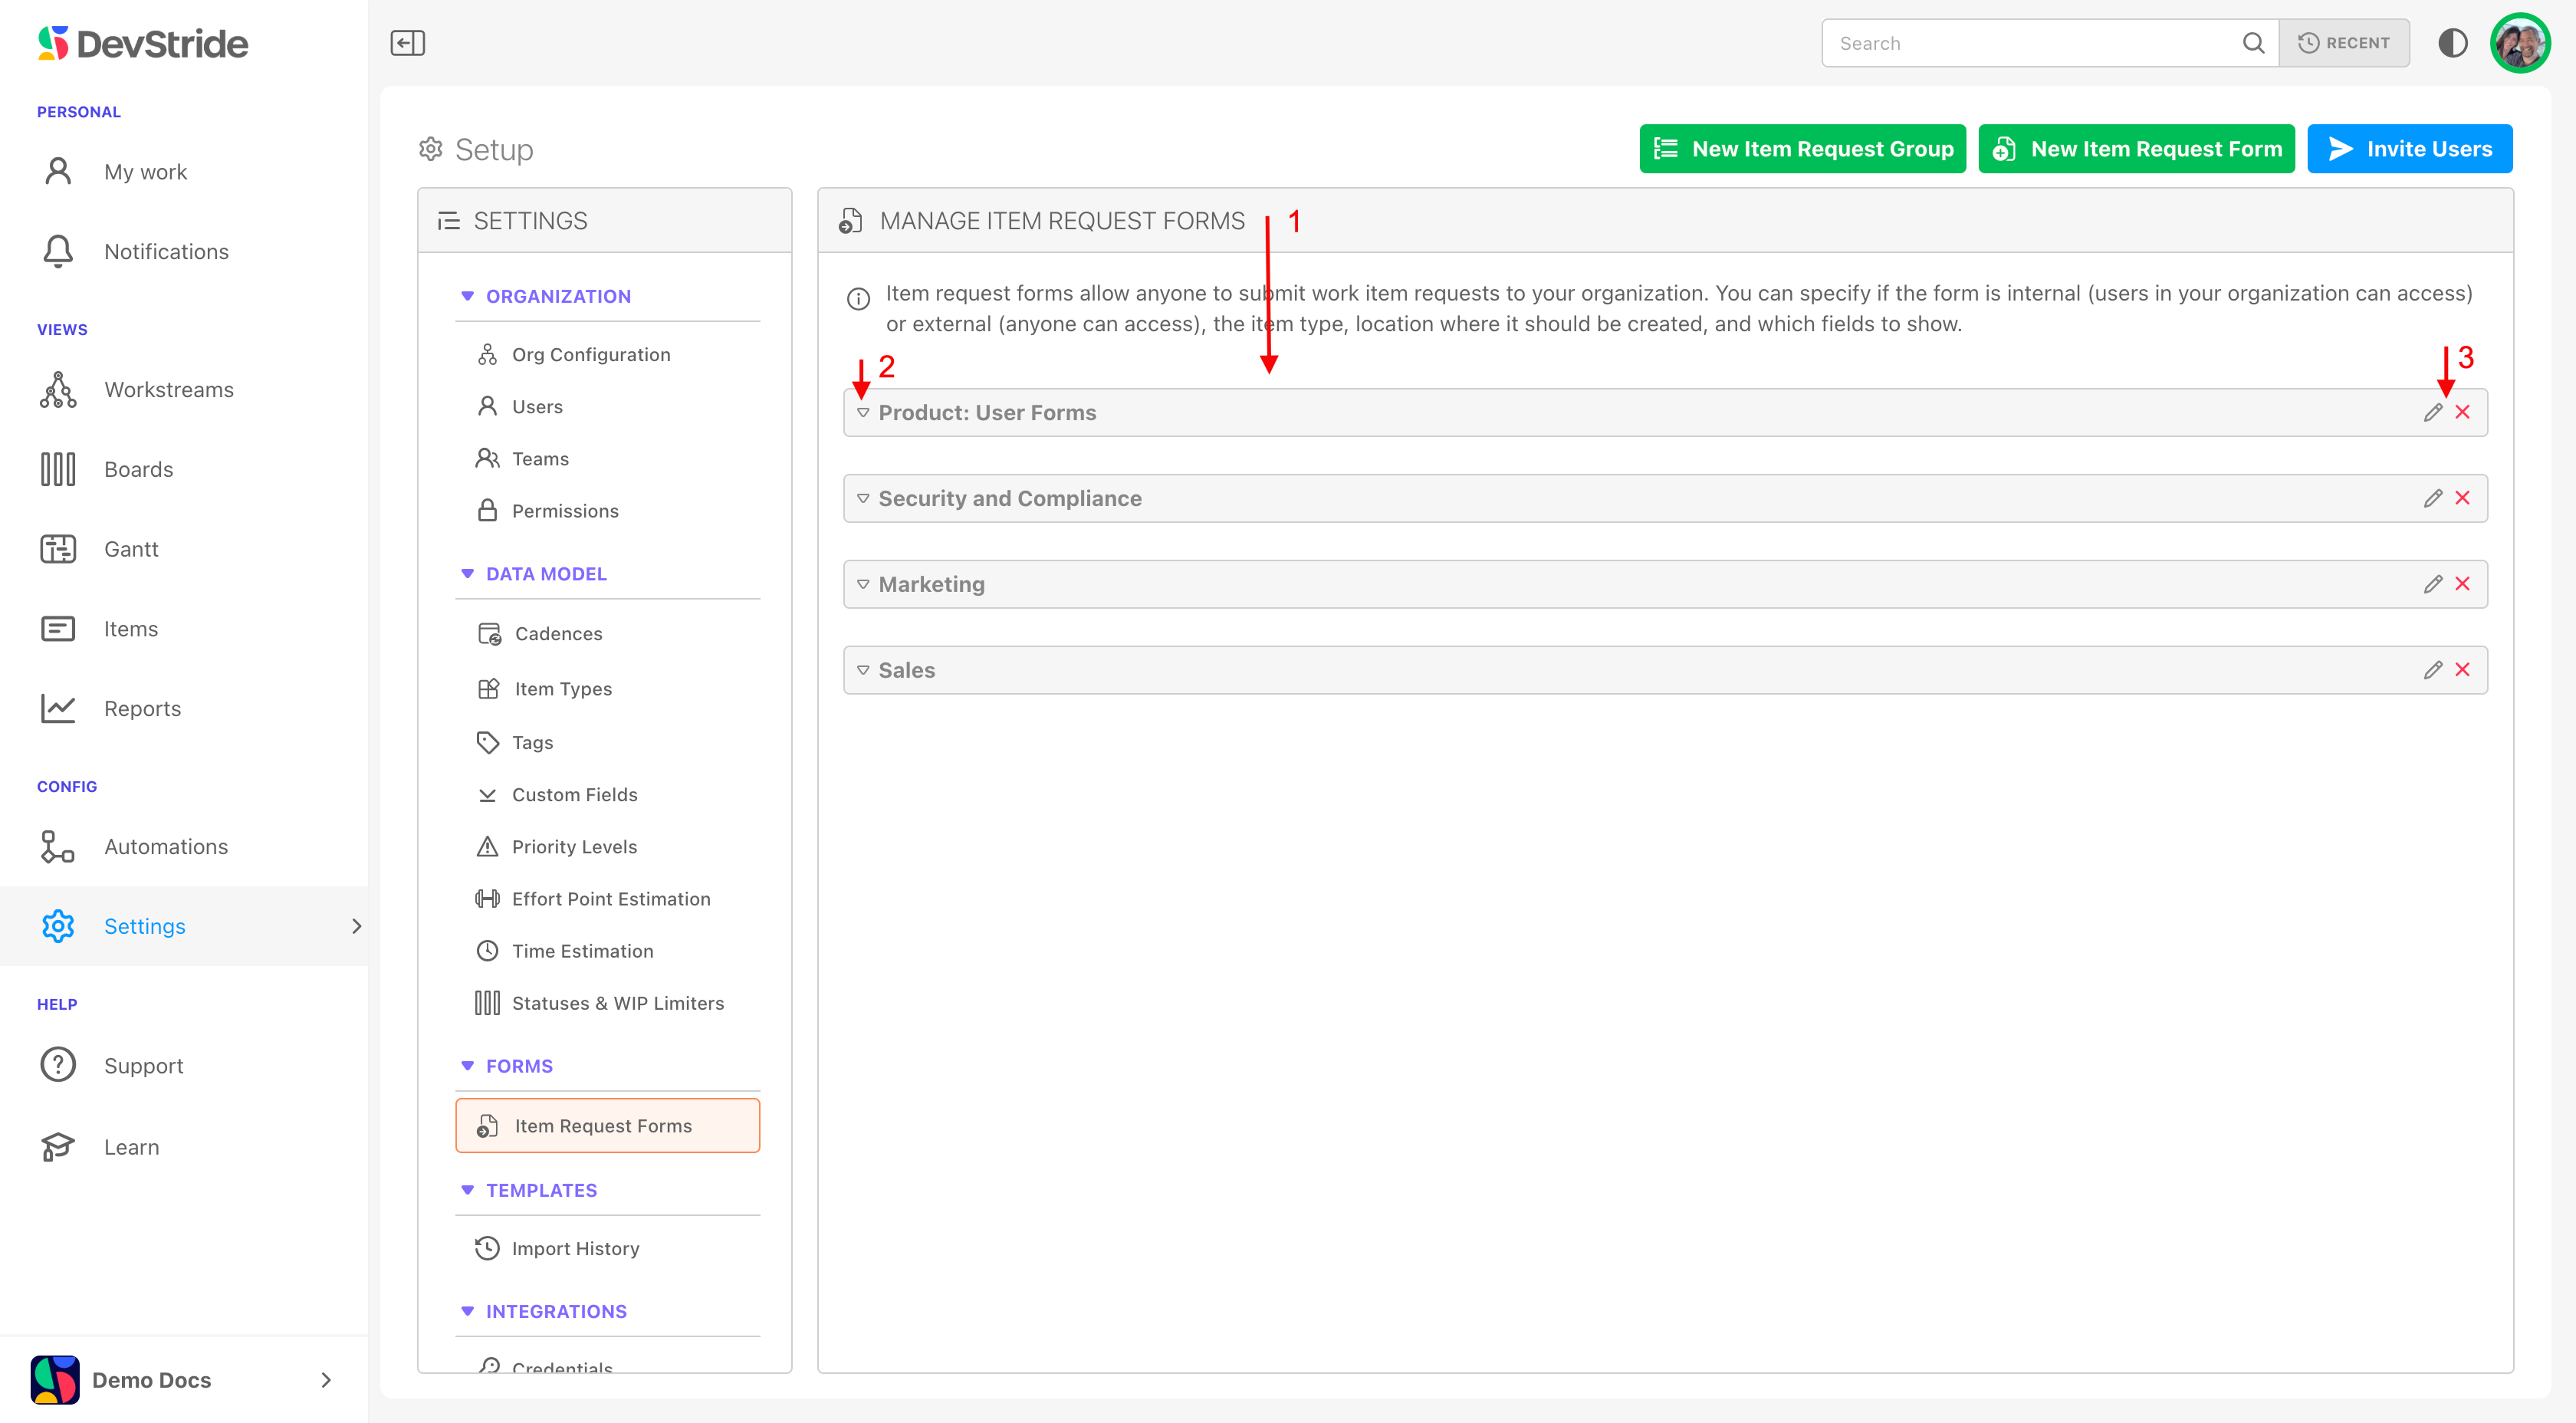Open Custom Fields settings
Viewport: 2576px width, 1423px height.
click(574, 795)
